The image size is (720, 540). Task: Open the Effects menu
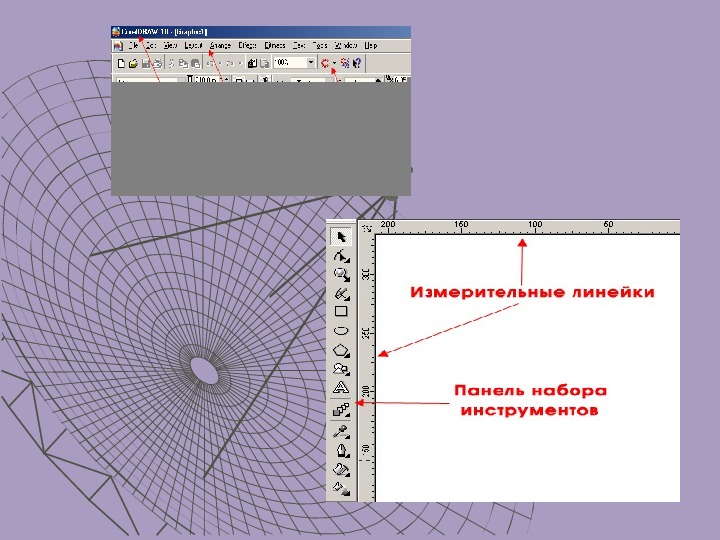(x=247, y=45)
